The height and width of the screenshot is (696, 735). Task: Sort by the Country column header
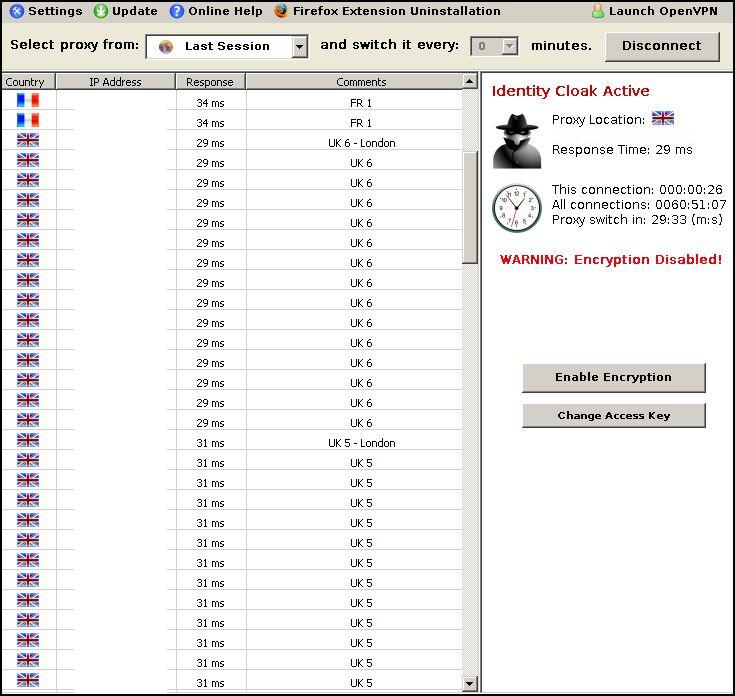(x=29, y=82)
